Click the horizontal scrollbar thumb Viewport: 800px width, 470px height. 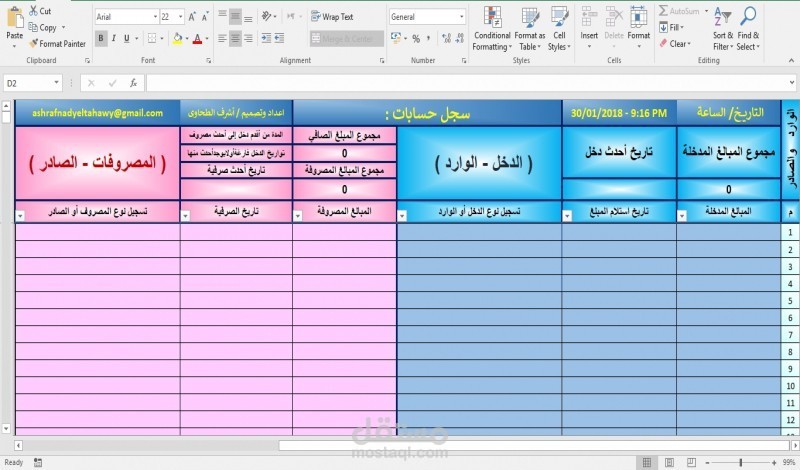point(534,446)
